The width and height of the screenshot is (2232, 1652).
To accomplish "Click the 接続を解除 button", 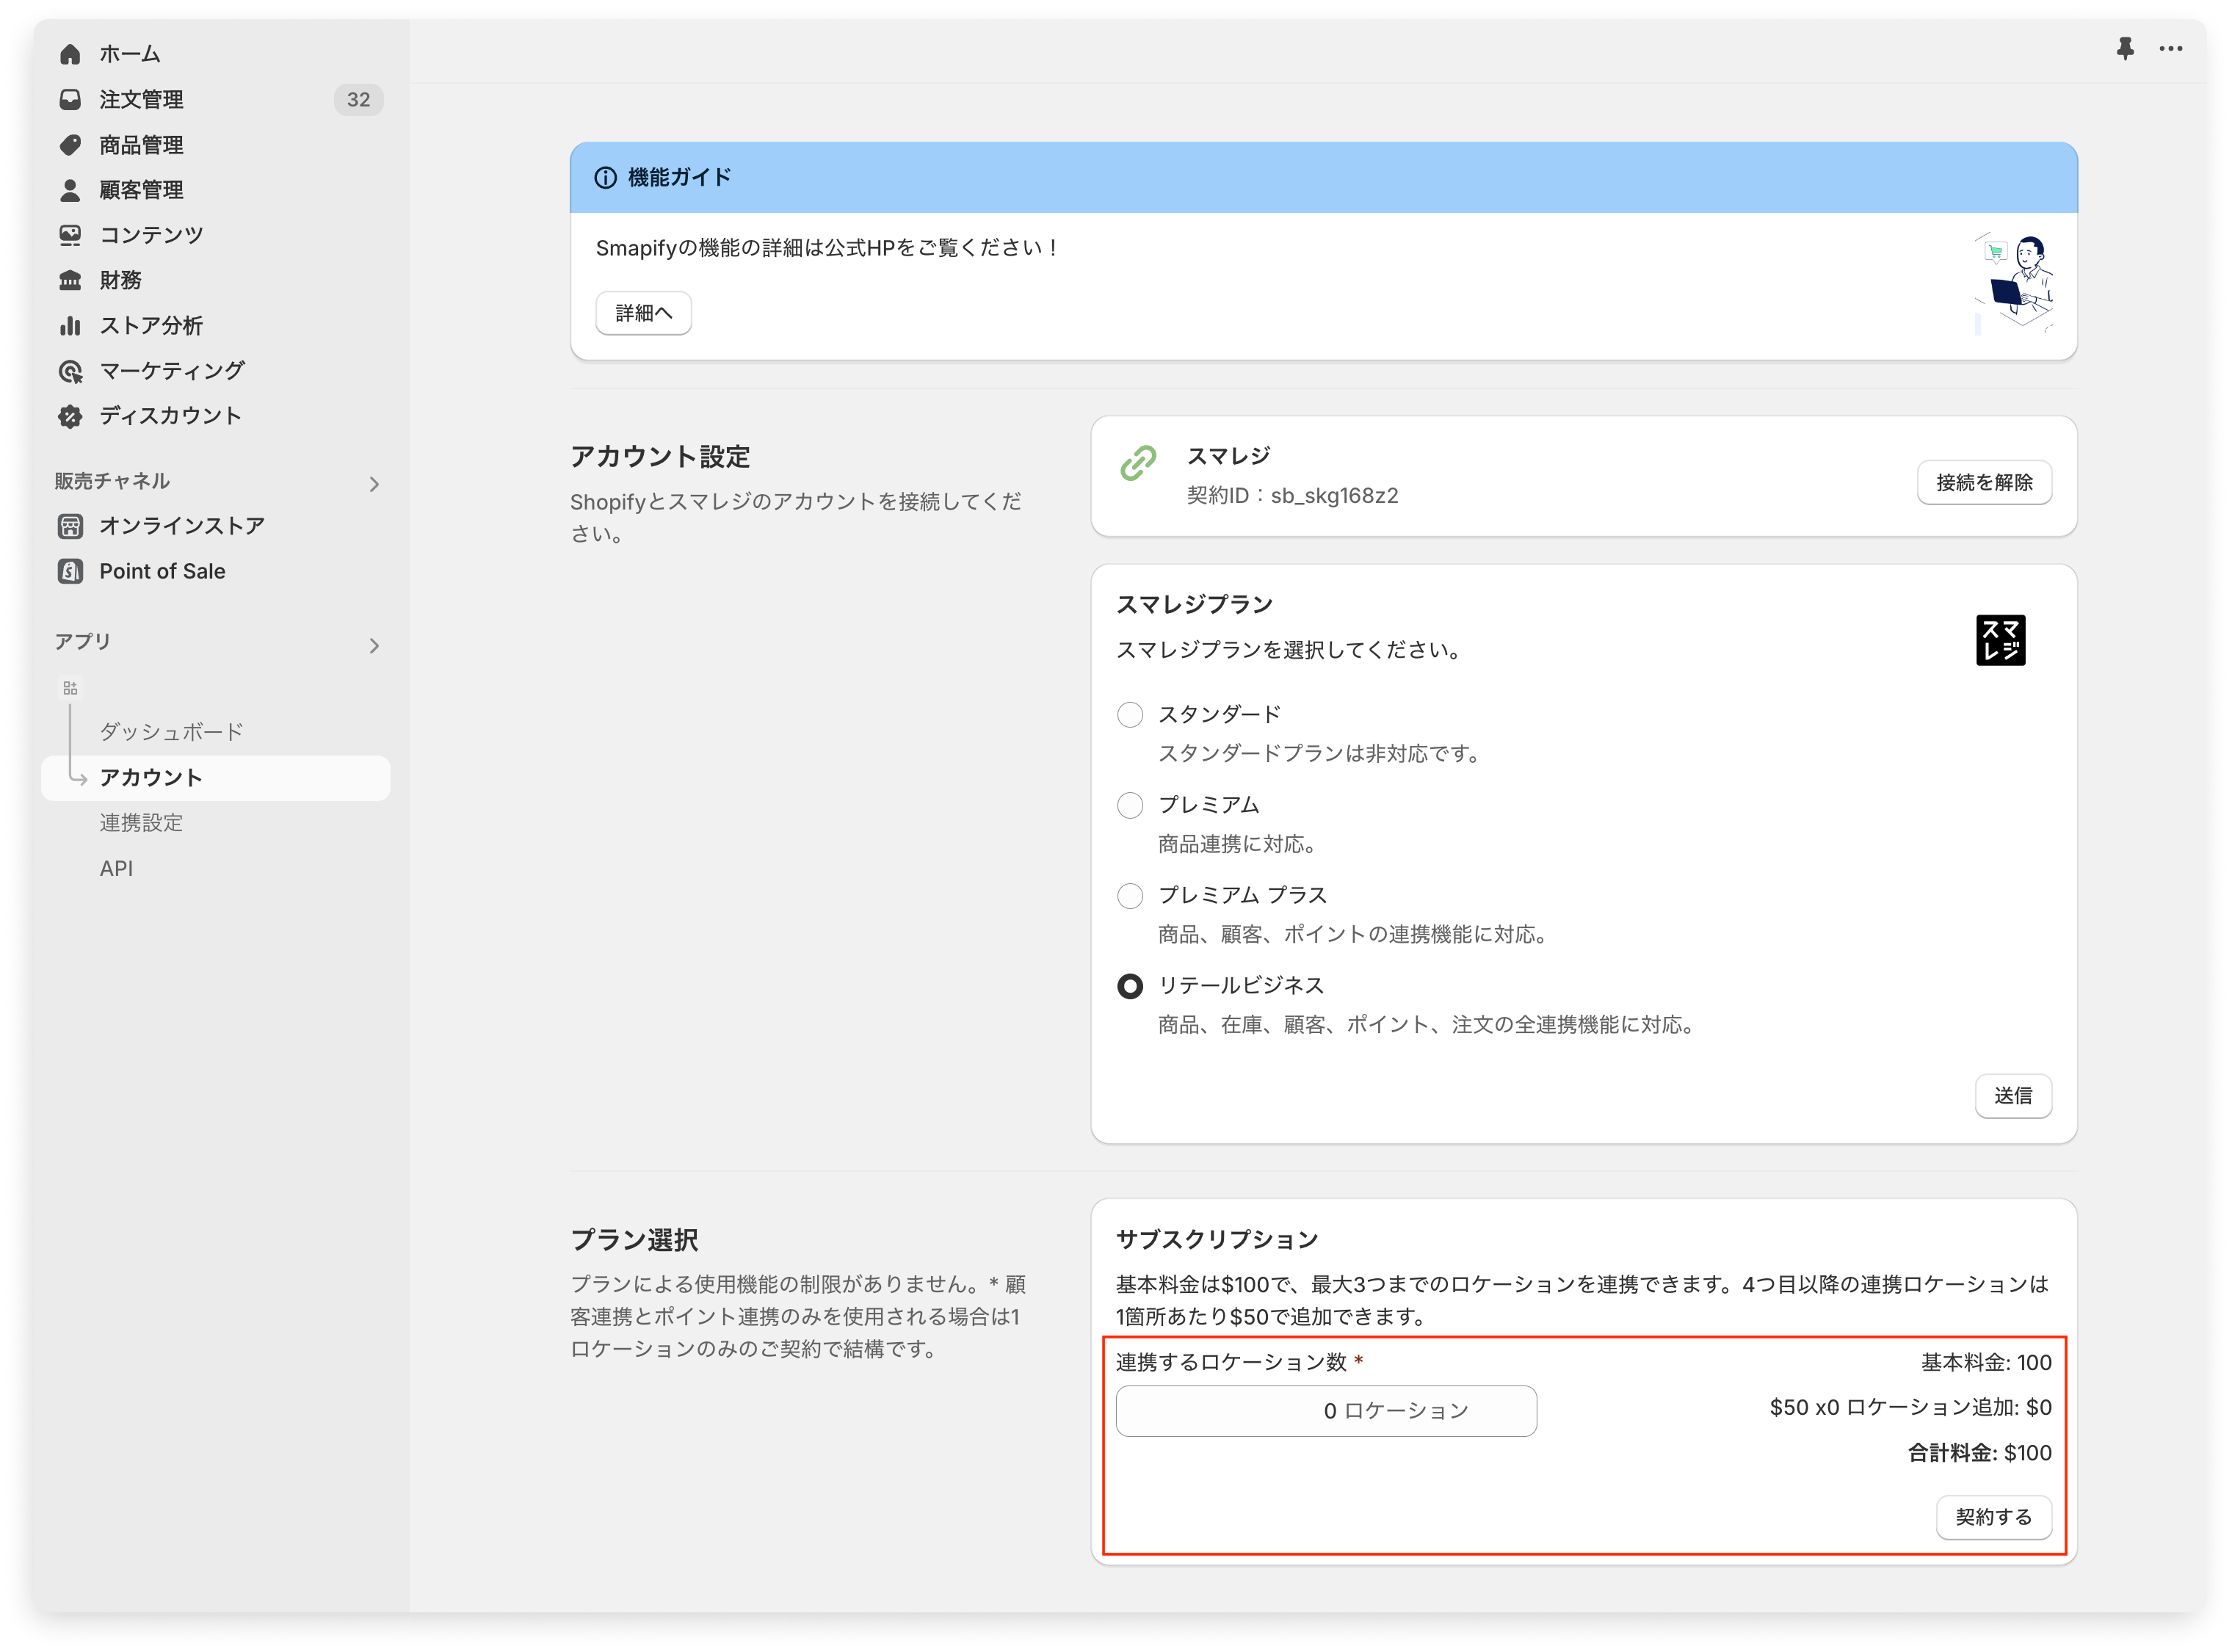I will point(1984,483).
